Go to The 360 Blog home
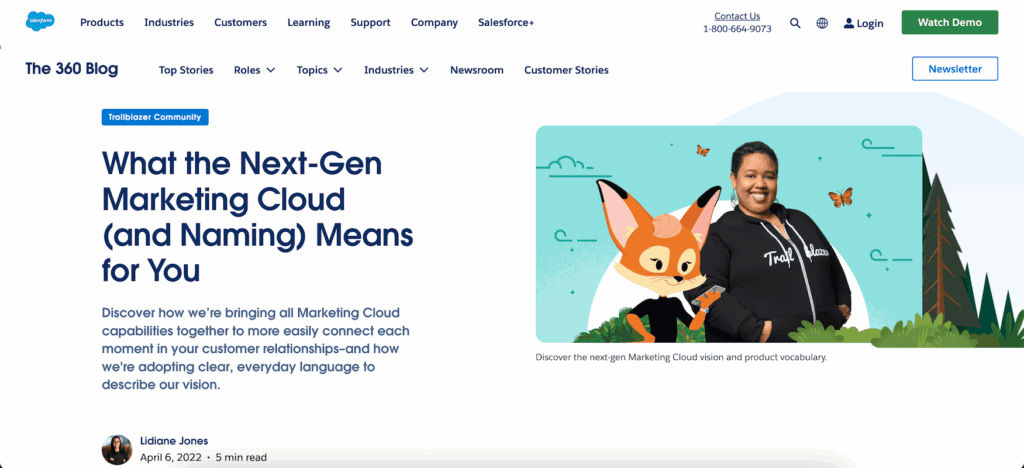 click(x=72, y=69)
